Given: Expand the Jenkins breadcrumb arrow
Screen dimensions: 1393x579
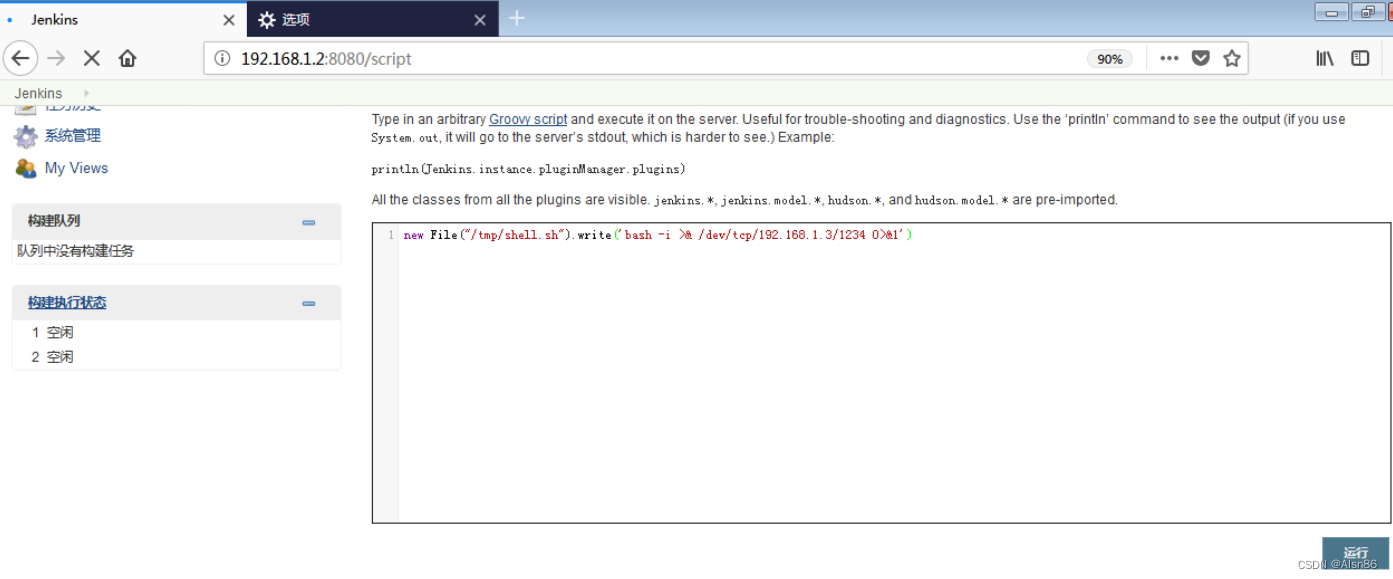Looking at the screenshot, I should point(86,93).
